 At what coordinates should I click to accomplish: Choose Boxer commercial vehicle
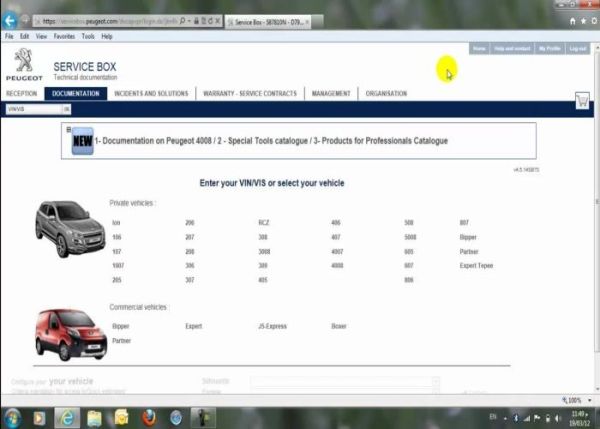click(x=339, y=326)
